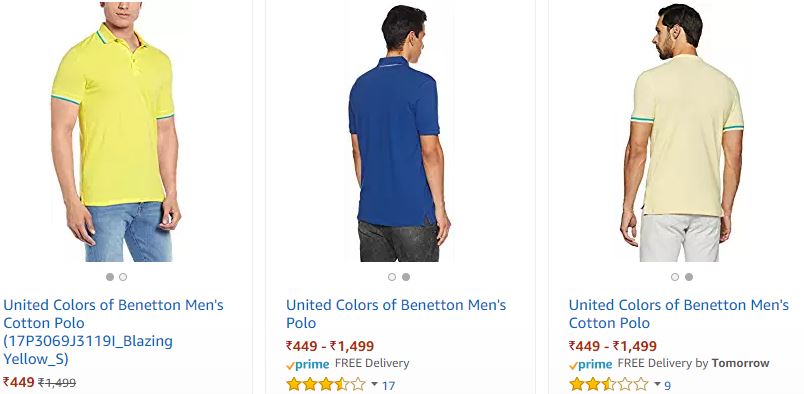Viewport: 804px width, 394px height.
Task: Open the Blazing Yellow Cotton Polo title link
Action: point(113,332)
